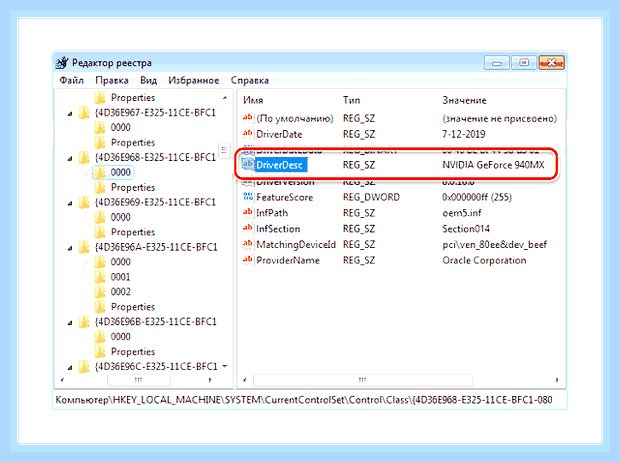Collapse the 4D36E96C key node
620x462 pixels.
70,368
